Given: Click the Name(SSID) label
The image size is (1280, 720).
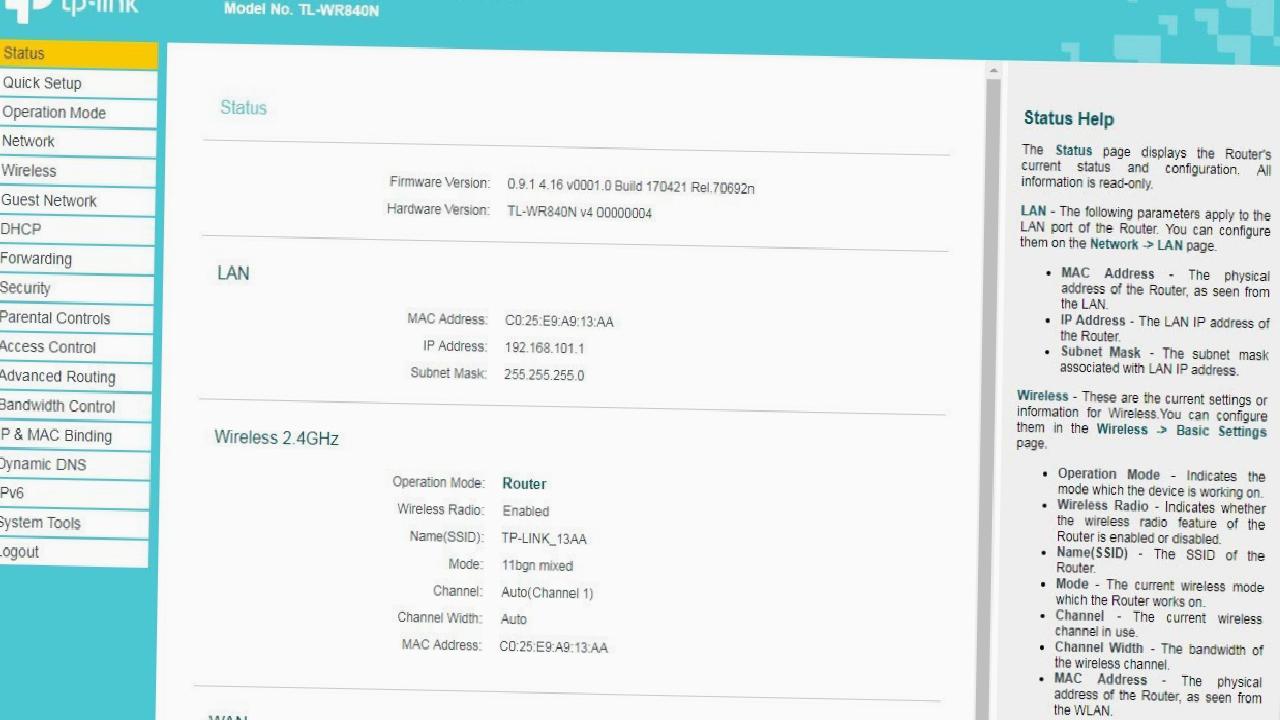Looking at the screenshot, I should [x=446, y=537].
